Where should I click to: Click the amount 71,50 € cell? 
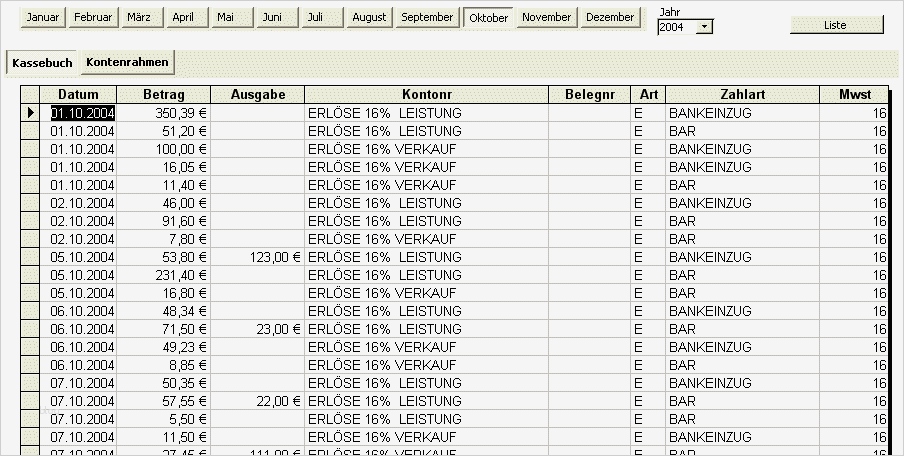pos(164,329)
